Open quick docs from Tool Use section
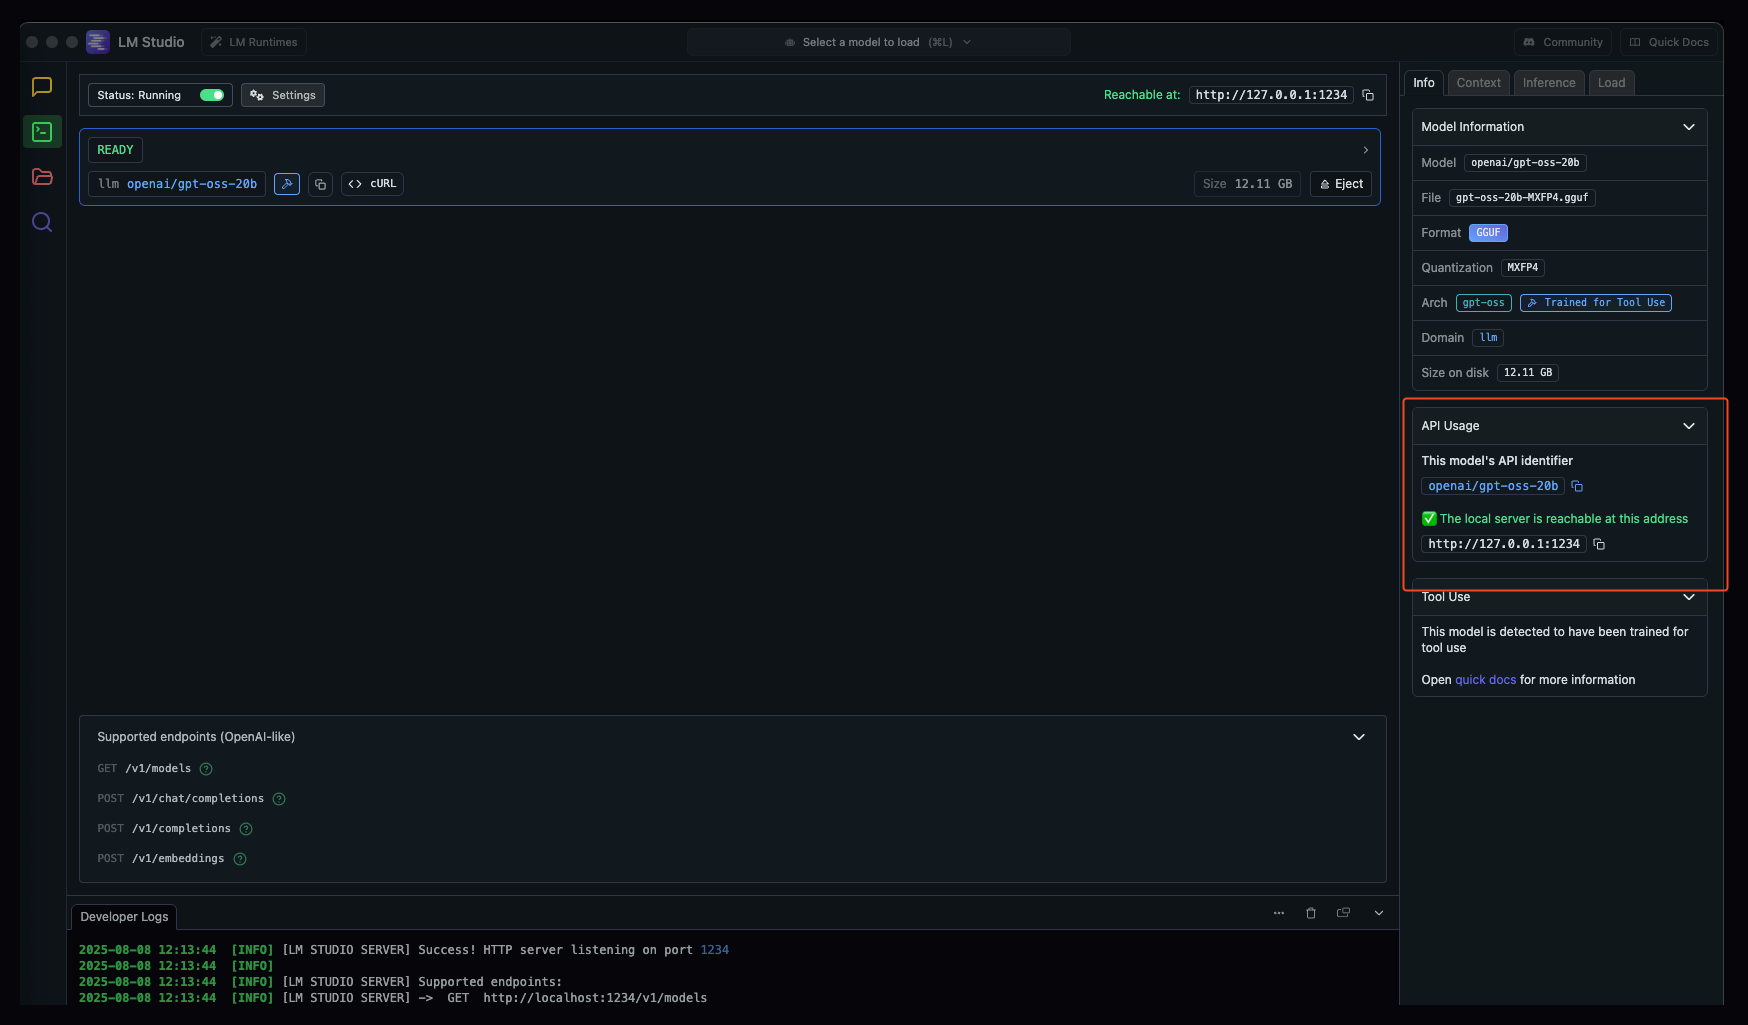The height and width of the screenshot is (1025, 1748). 1485,679
